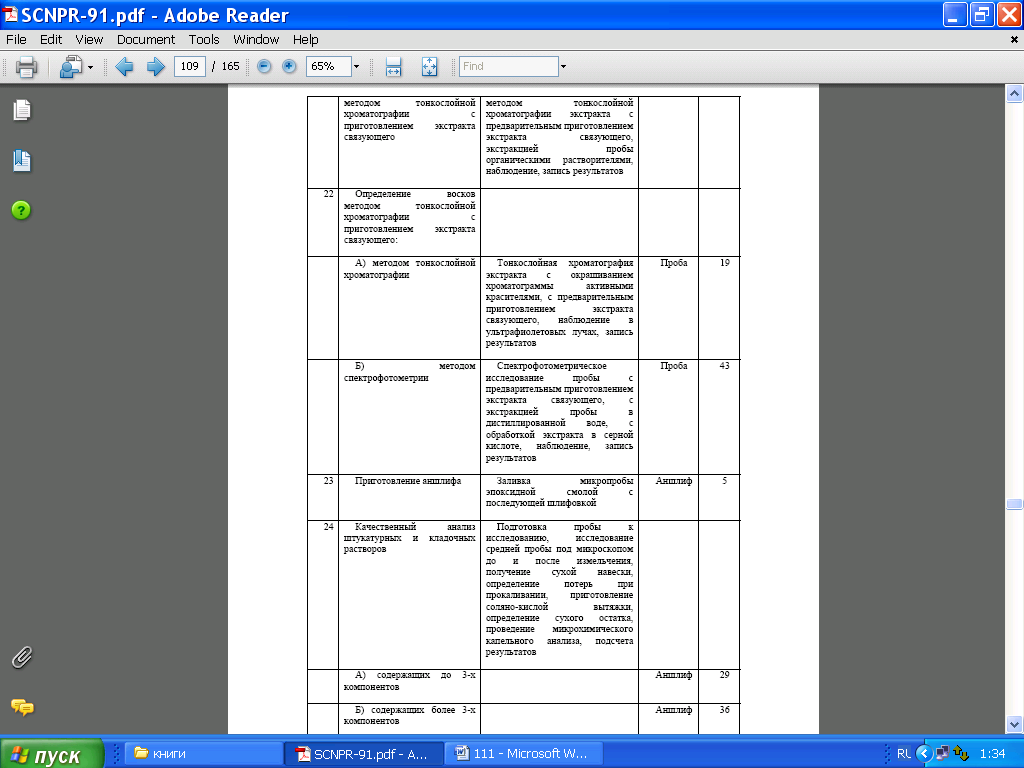Open the green help icon panel
This screenshot has height=768, width=1024.
click(21, 210)
